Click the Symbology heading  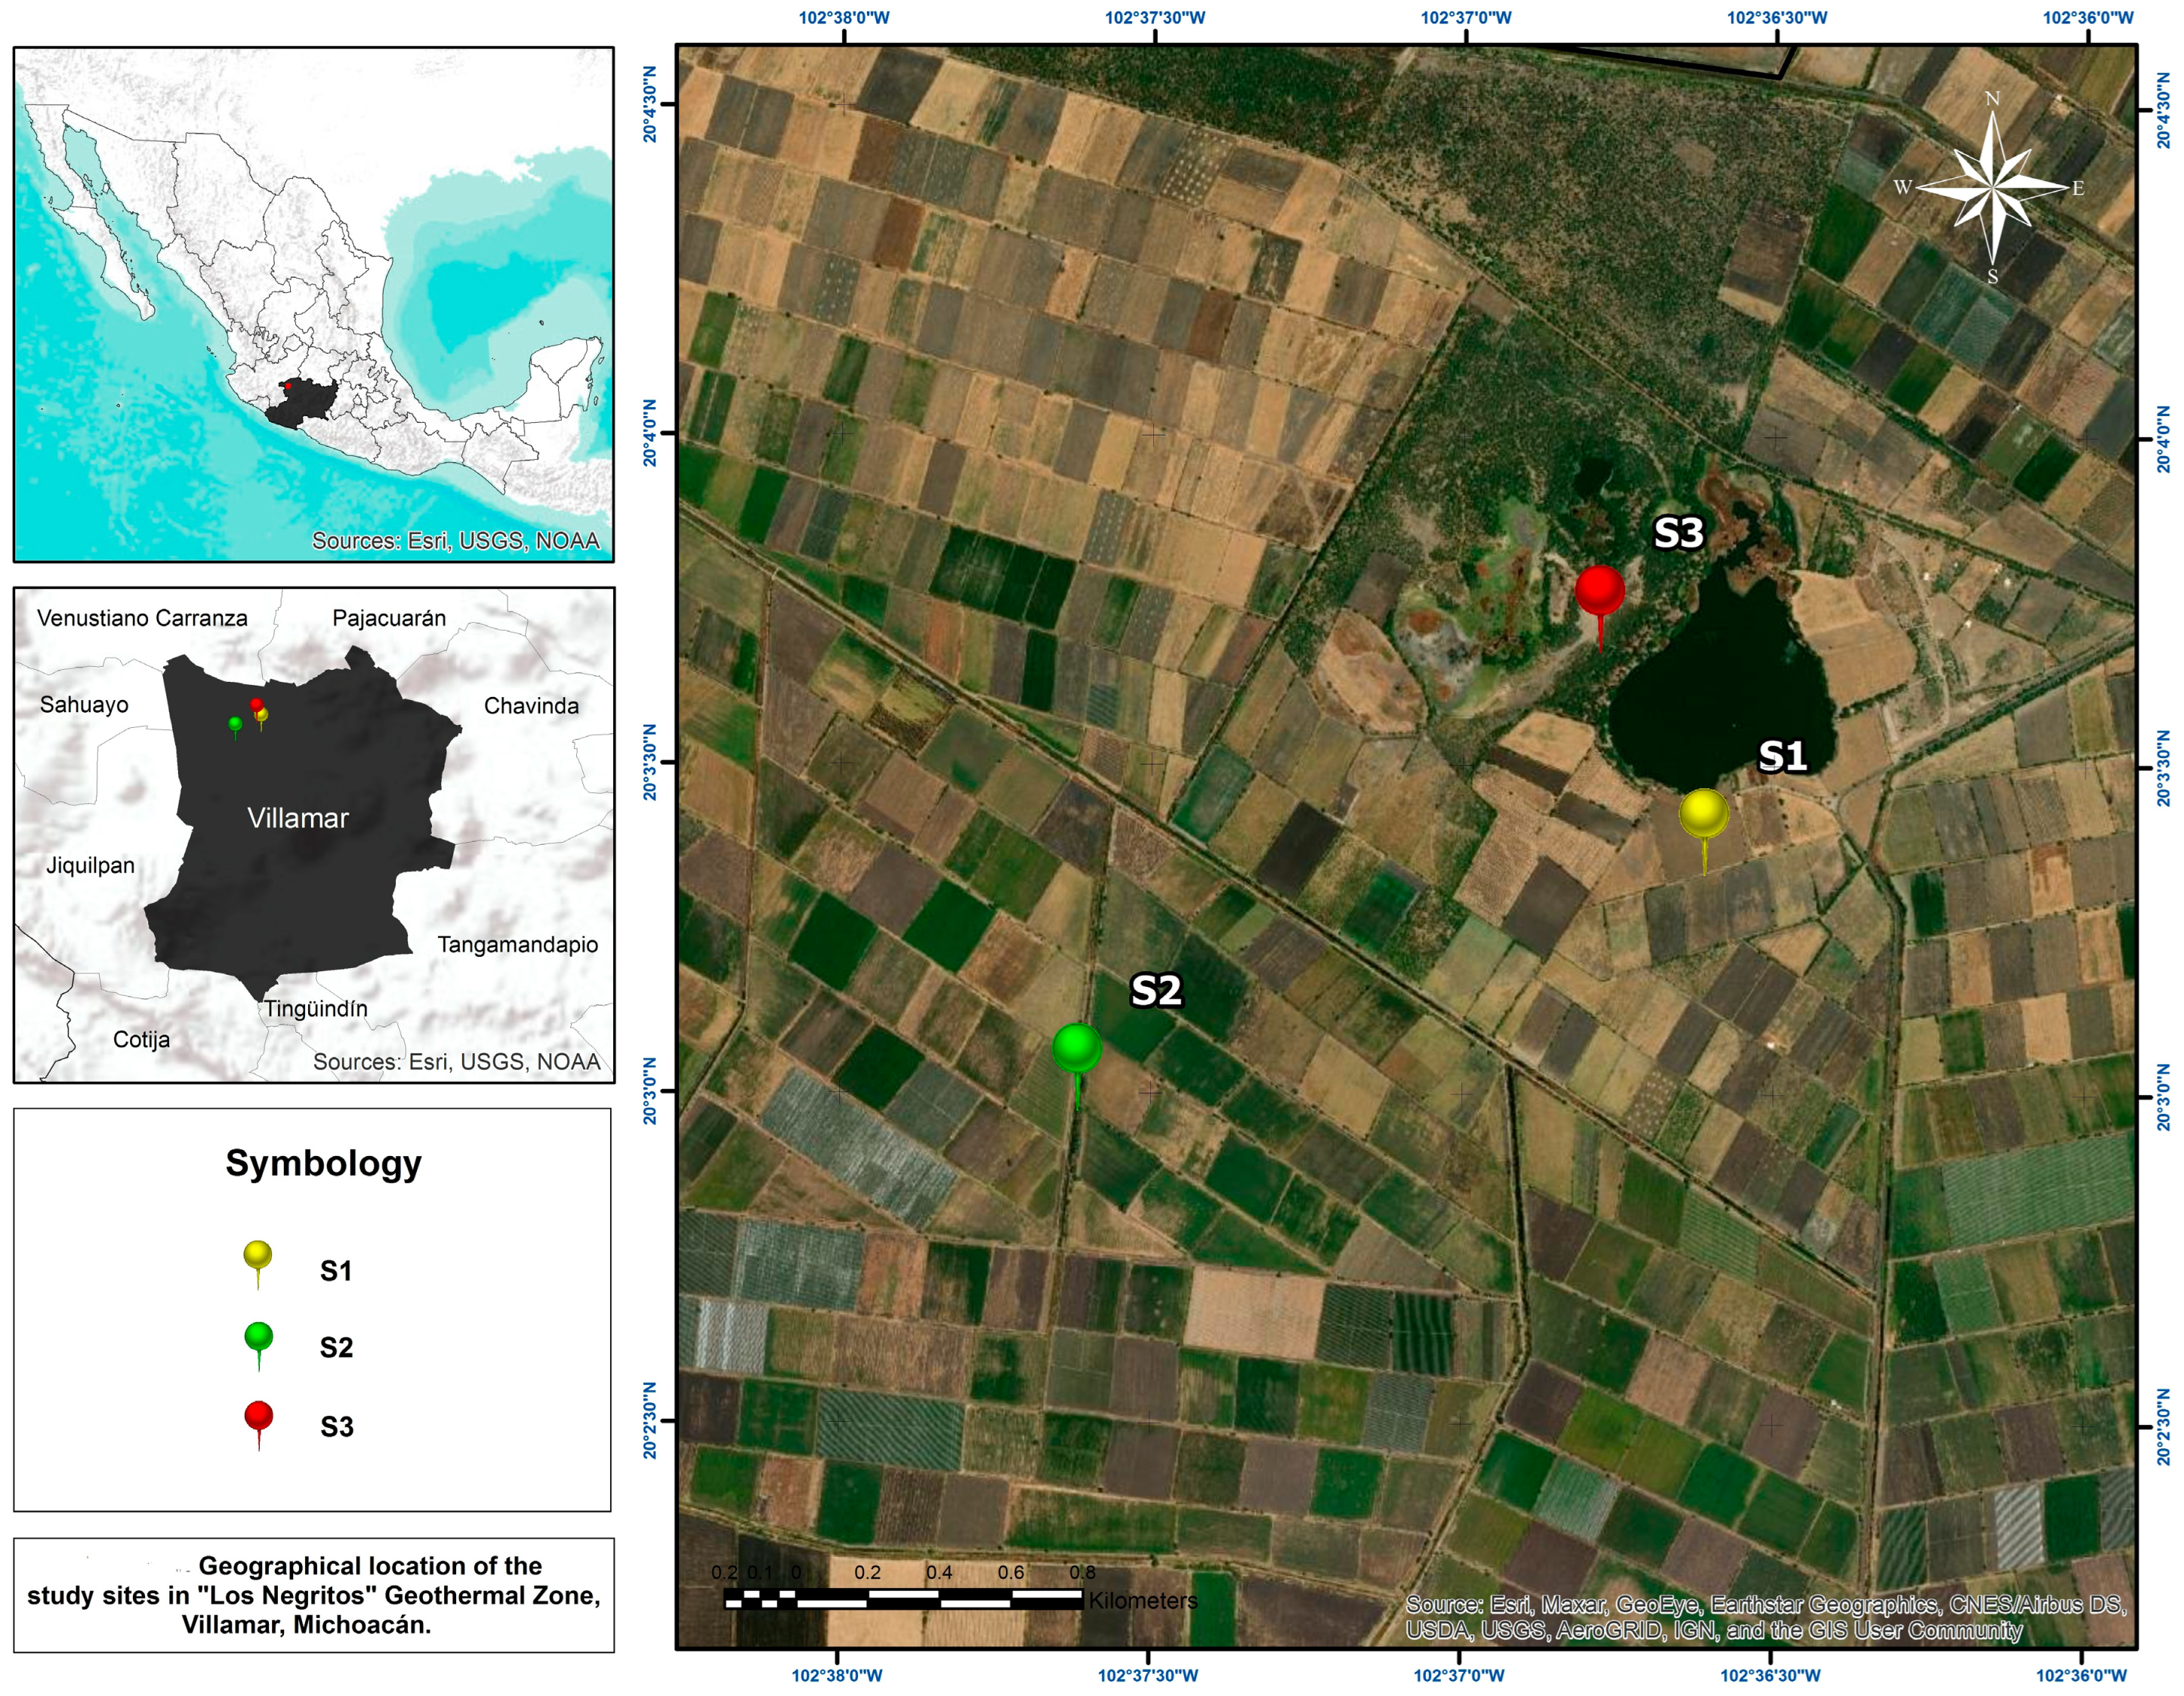[x=323, y=1163]
